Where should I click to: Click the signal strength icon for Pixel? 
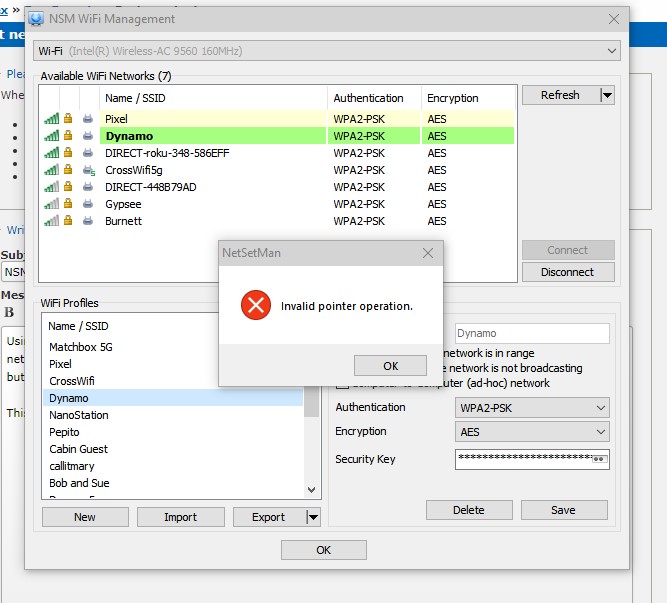pos(51,119)
